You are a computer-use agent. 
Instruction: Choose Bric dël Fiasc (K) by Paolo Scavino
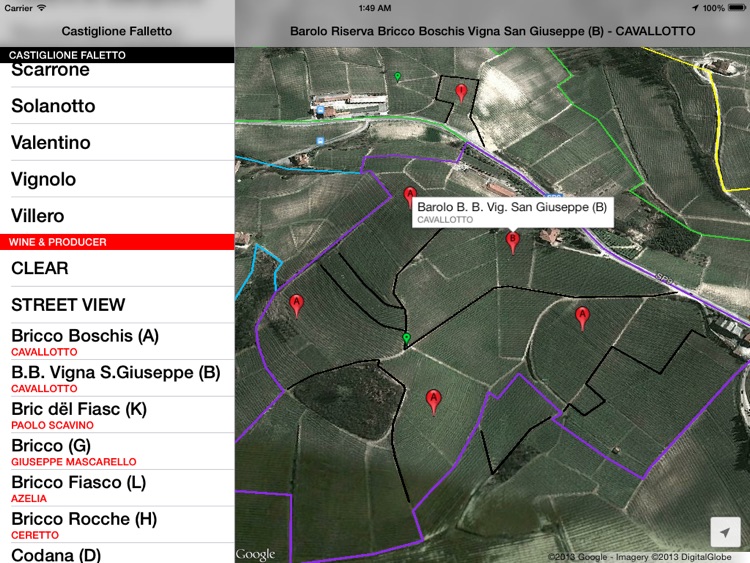click(117, 415)
